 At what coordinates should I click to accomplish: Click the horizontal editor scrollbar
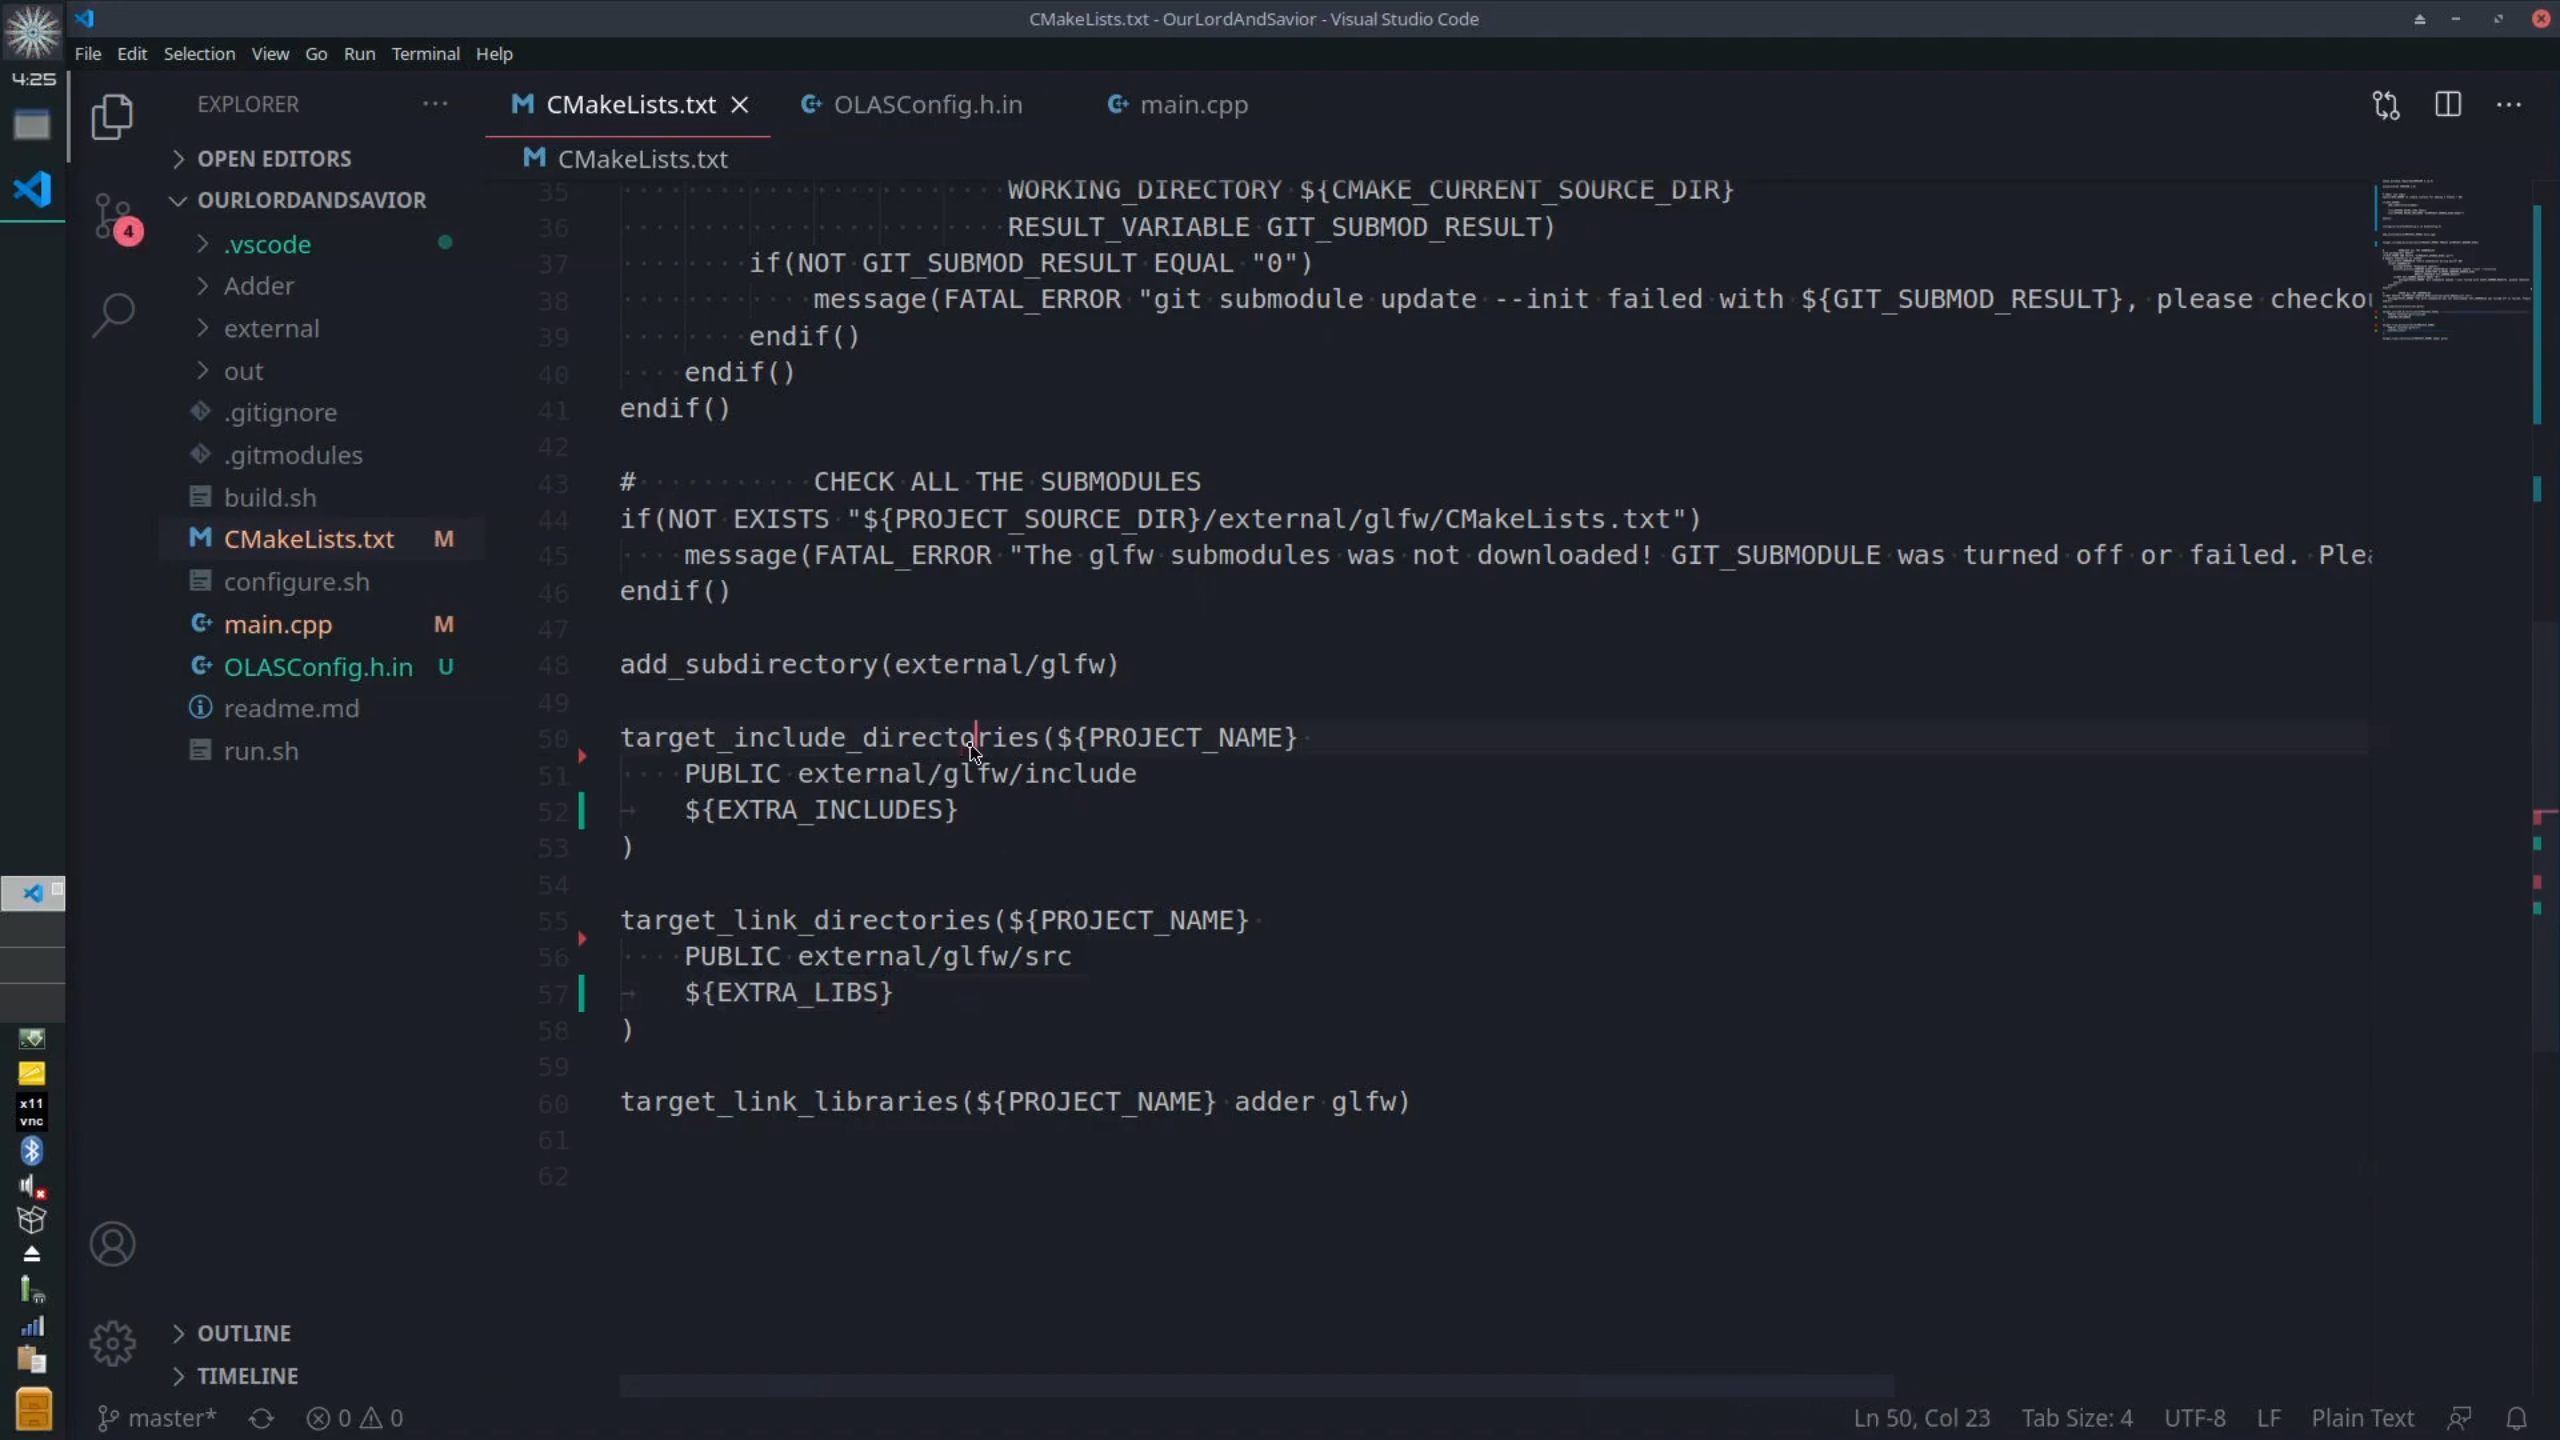(x=1256, y=1385)
